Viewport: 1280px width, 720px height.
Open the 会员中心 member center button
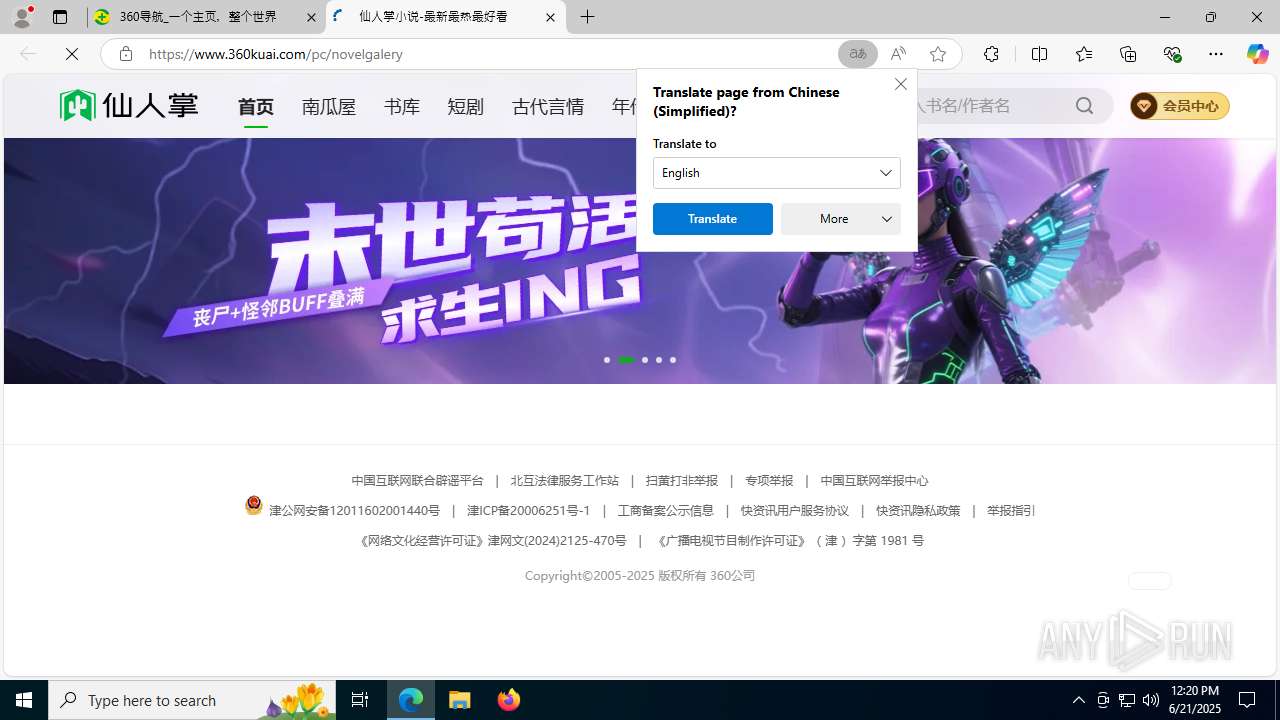click(x=1179, y=106)
